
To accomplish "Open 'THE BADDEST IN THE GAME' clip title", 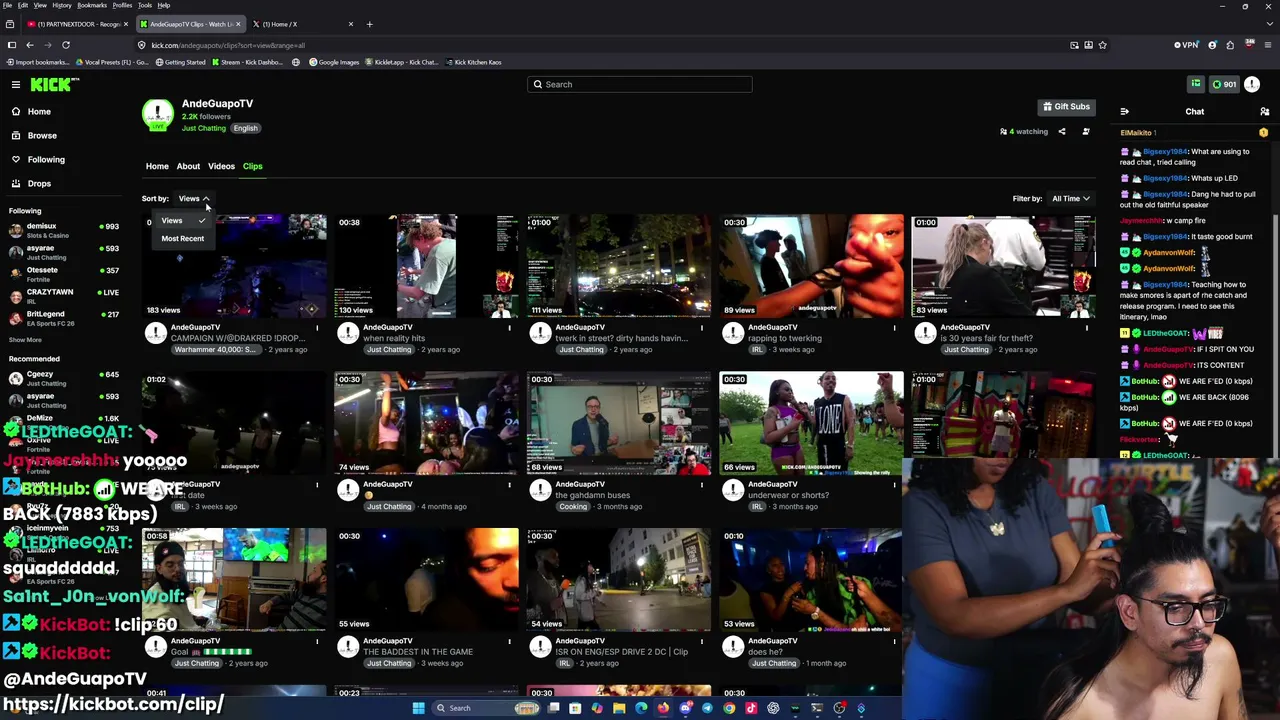I will pyautogui.click(x=418, y=652).
